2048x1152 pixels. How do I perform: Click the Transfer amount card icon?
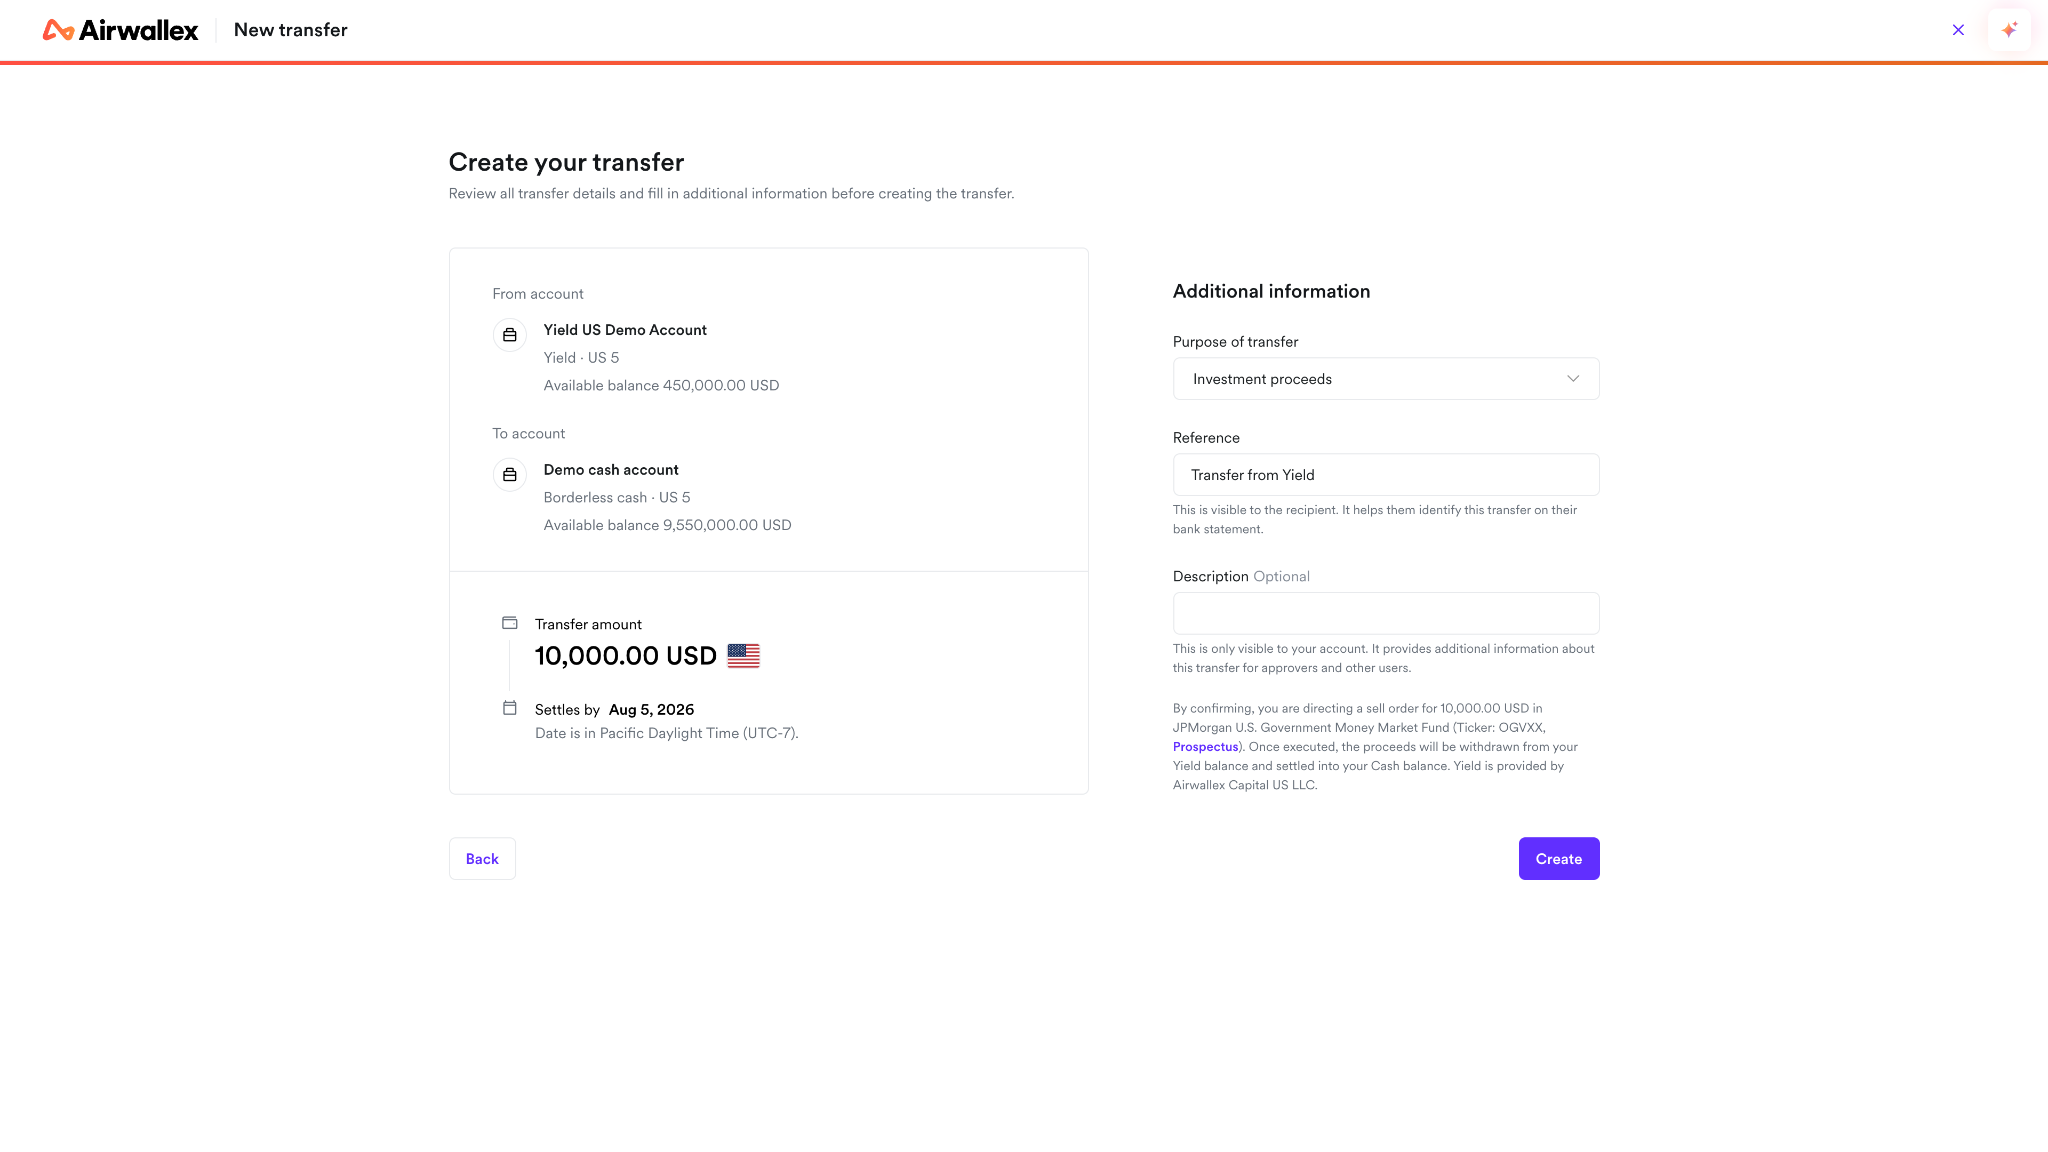pos(510,623)
